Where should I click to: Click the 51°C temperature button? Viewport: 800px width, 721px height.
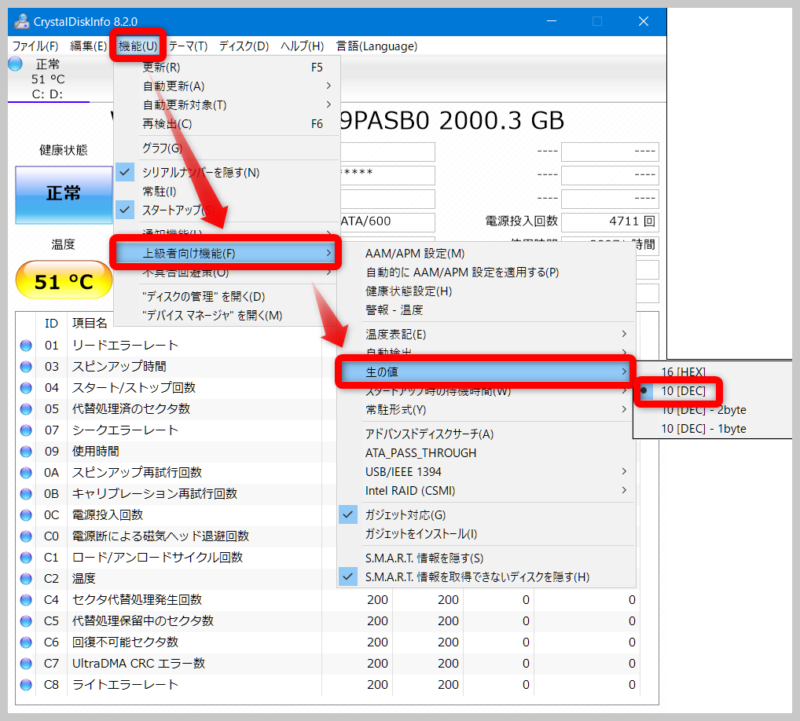click(x=63, y=280)
